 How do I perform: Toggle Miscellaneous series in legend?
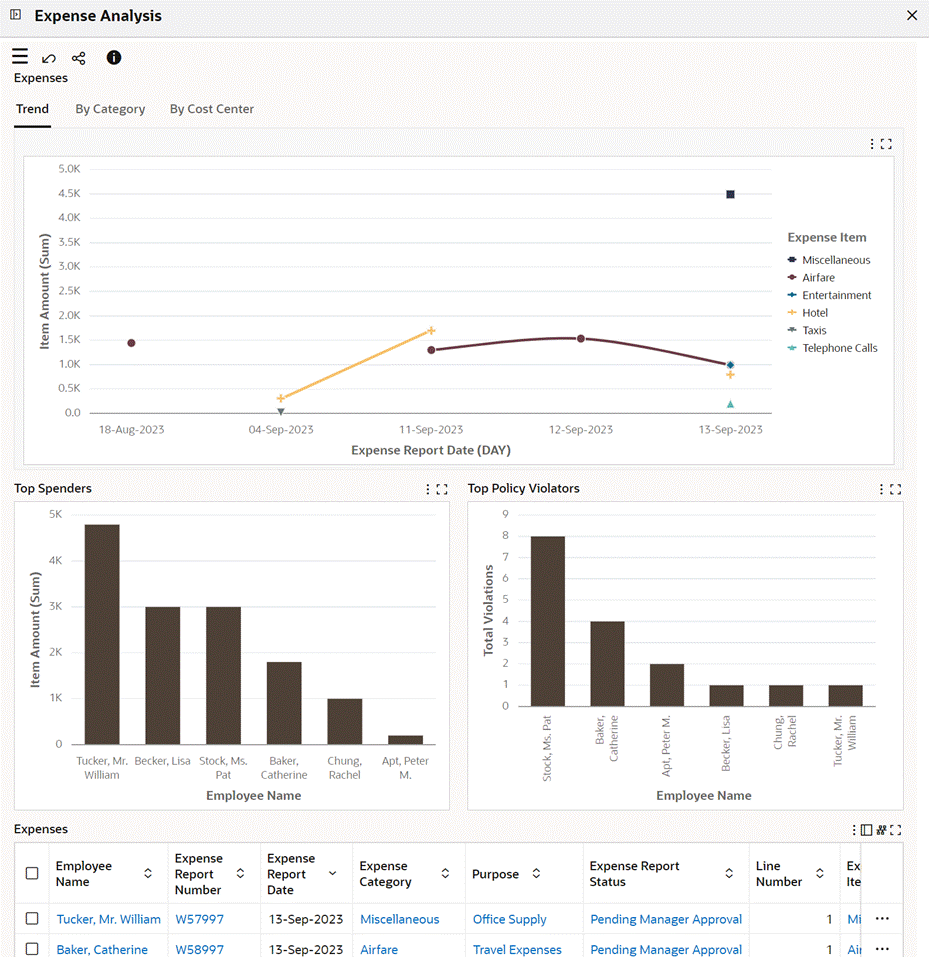point(829,260)
